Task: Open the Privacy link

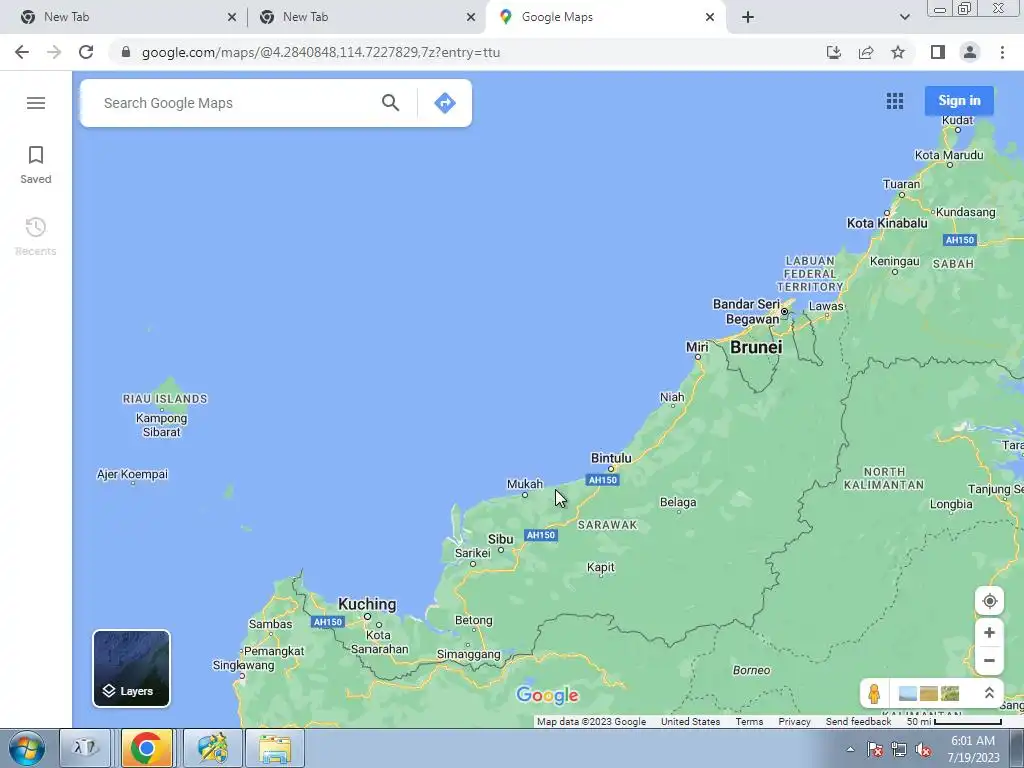Action: (x=794, y=722)
